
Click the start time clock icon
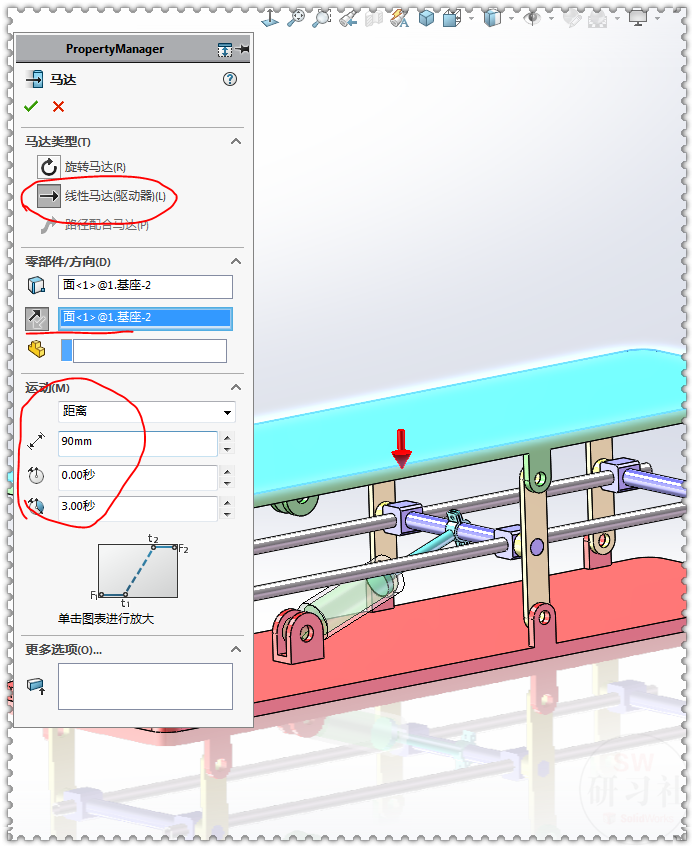36,475
